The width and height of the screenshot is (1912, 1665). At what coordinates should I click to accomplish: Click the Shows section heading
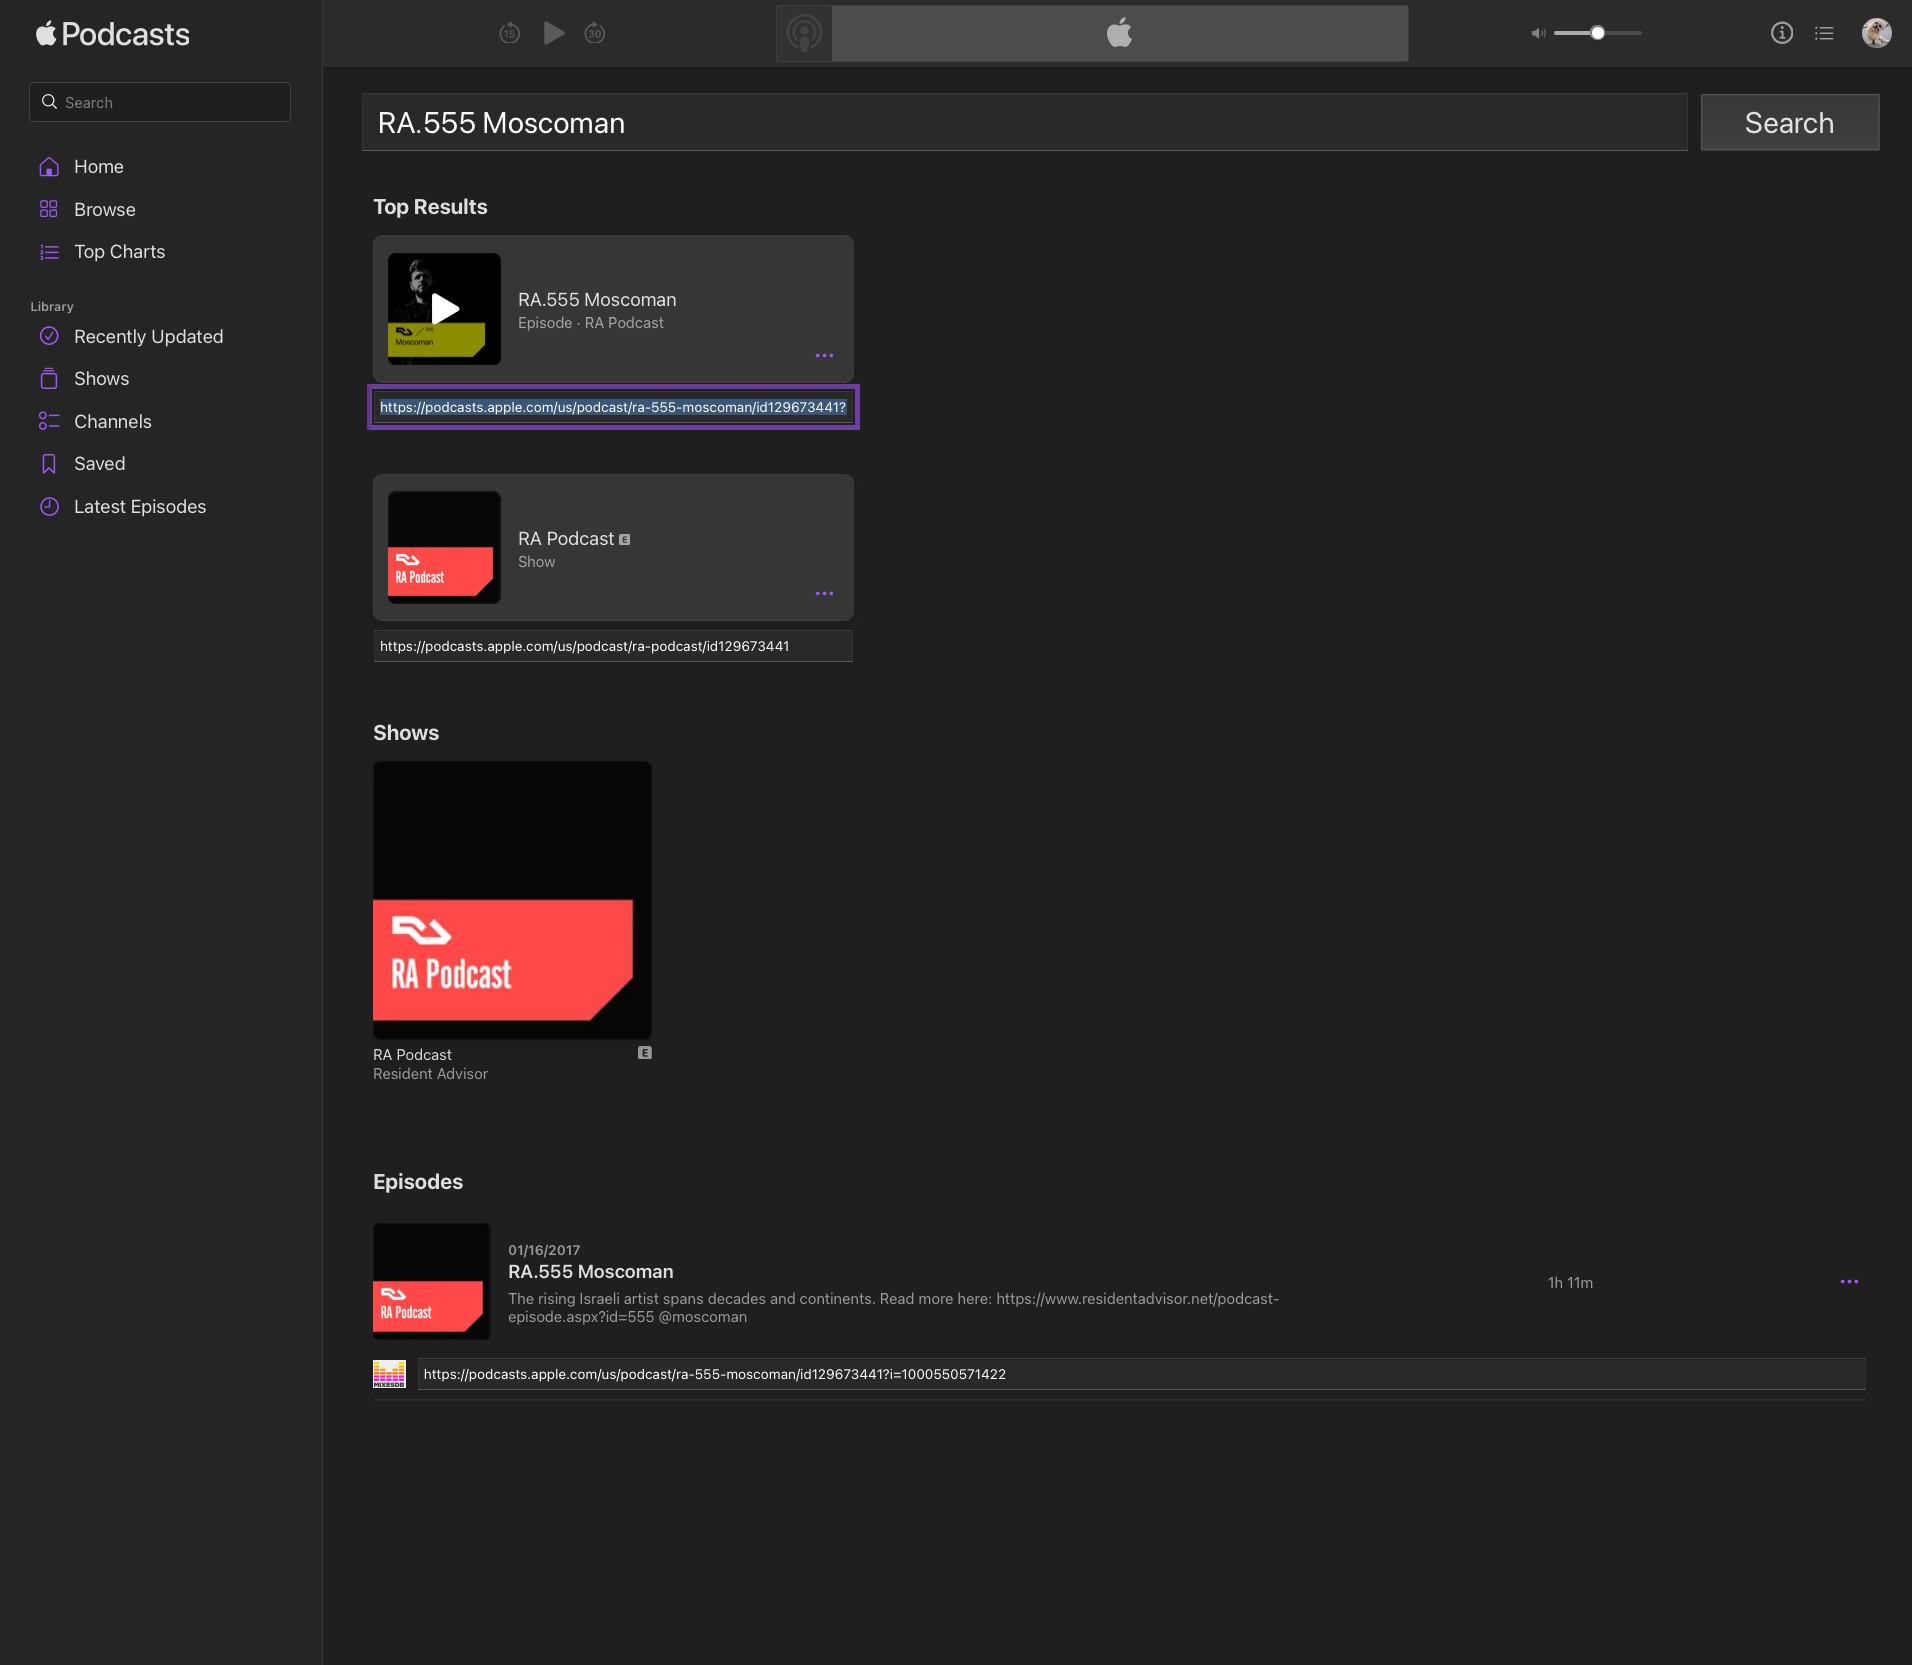406,733
